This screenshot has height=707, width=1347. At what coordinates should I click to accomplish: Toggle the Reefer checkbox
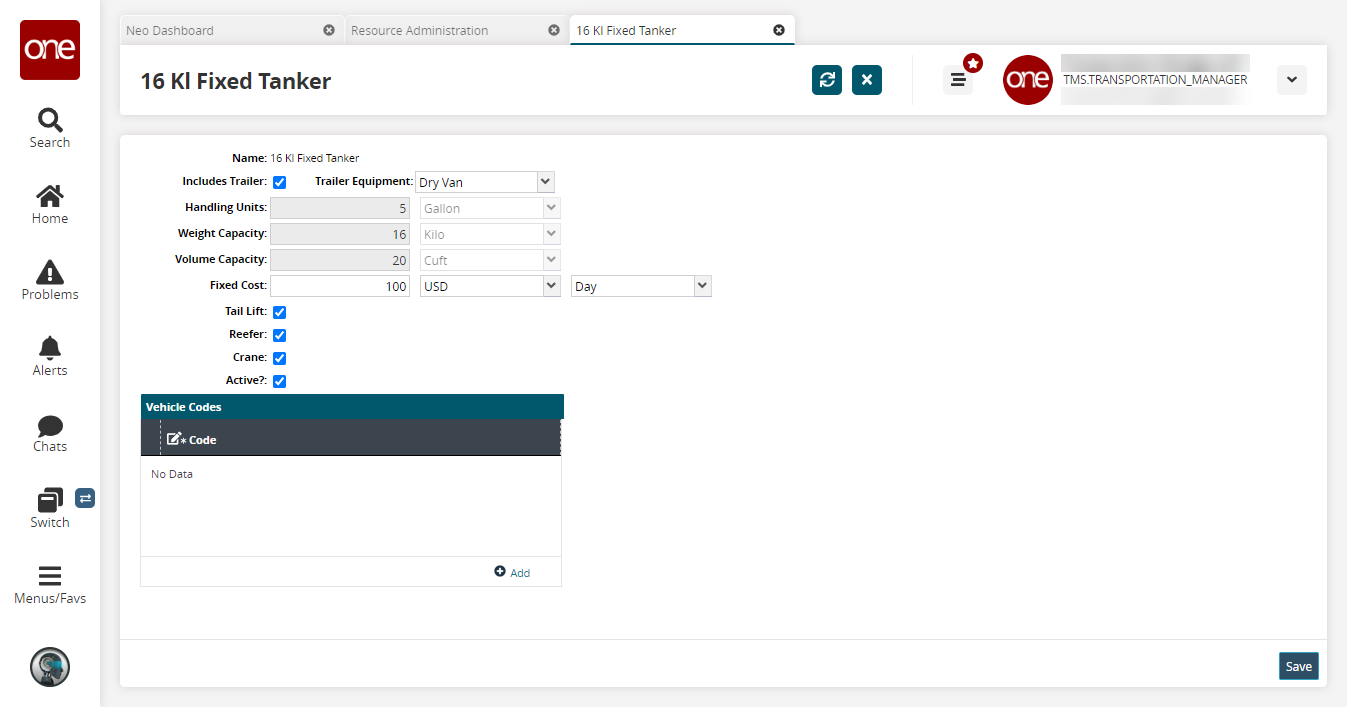tap(280, 335)
